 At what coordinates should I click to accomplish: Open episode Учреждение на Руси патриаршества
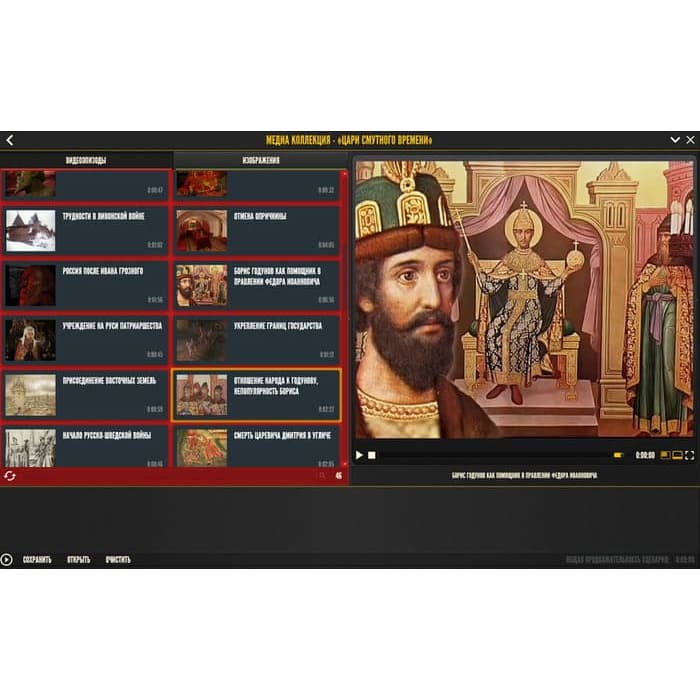(x=85, y=341)
